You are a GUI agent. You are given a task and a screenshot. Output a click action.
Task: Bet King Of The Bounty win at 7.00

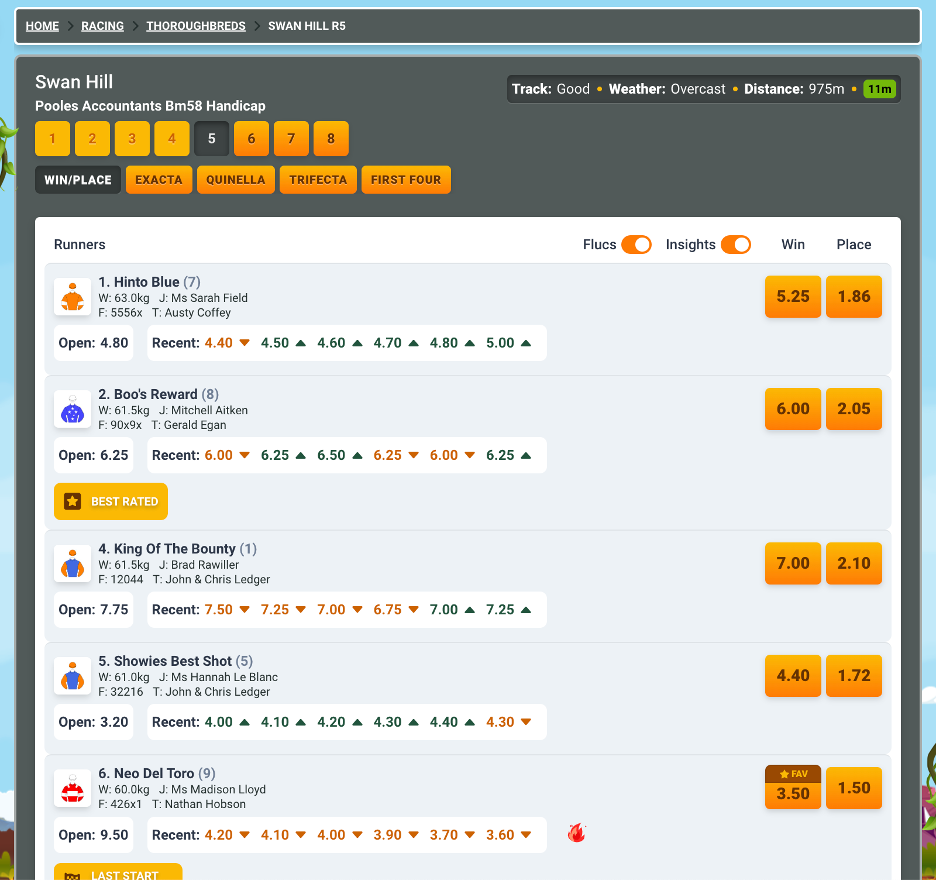[x=793, y=564]
